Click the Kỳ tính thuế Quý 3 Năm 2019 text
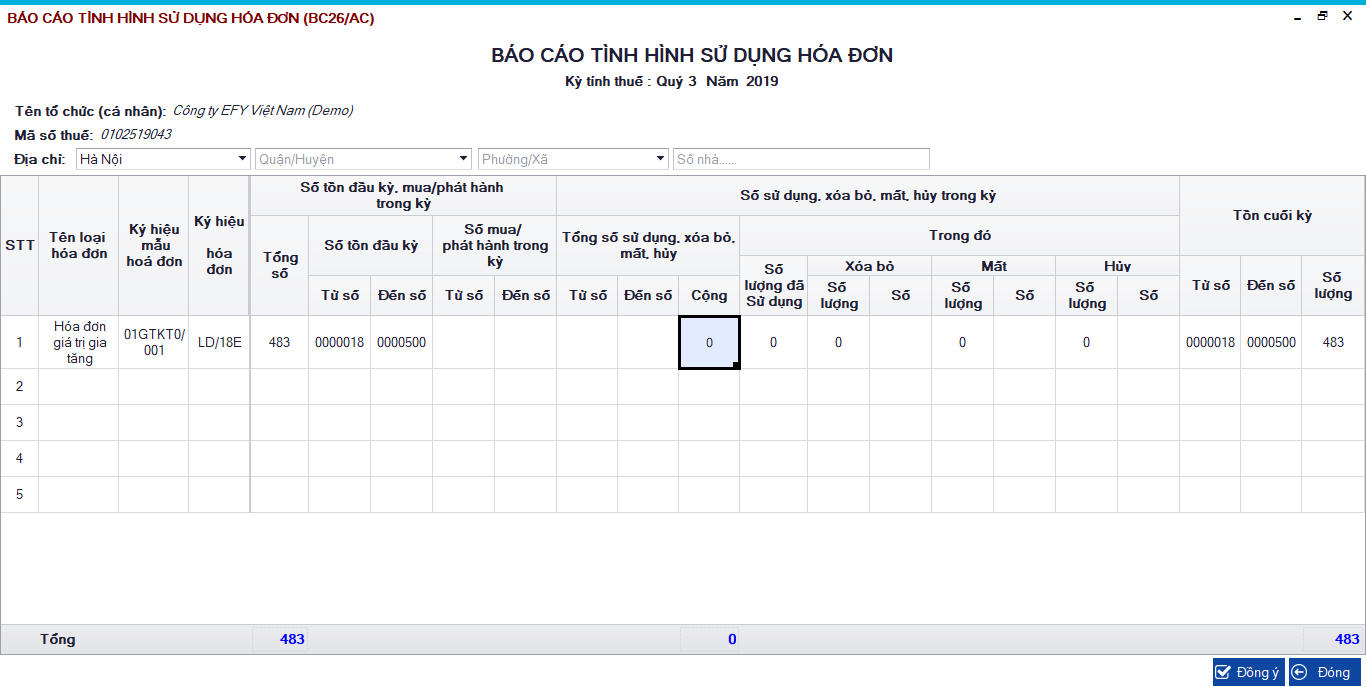 (672, 81)
